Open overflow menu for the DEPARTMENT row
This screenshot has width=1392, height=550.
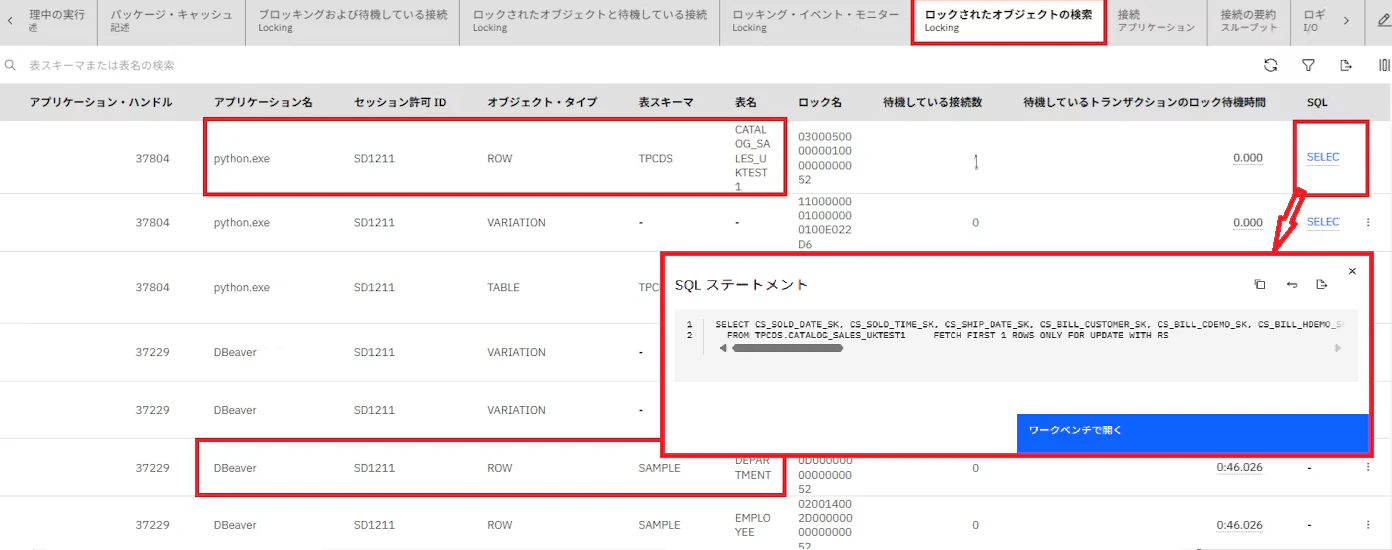(1368, 467)
